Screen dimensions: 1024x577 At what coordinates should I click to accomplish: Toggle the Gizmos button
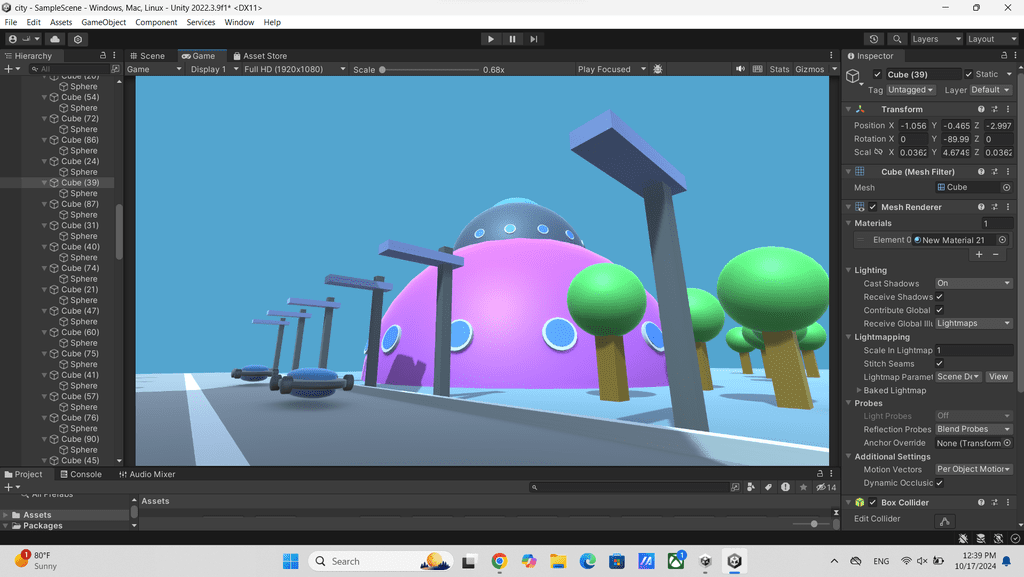point(810,69)
